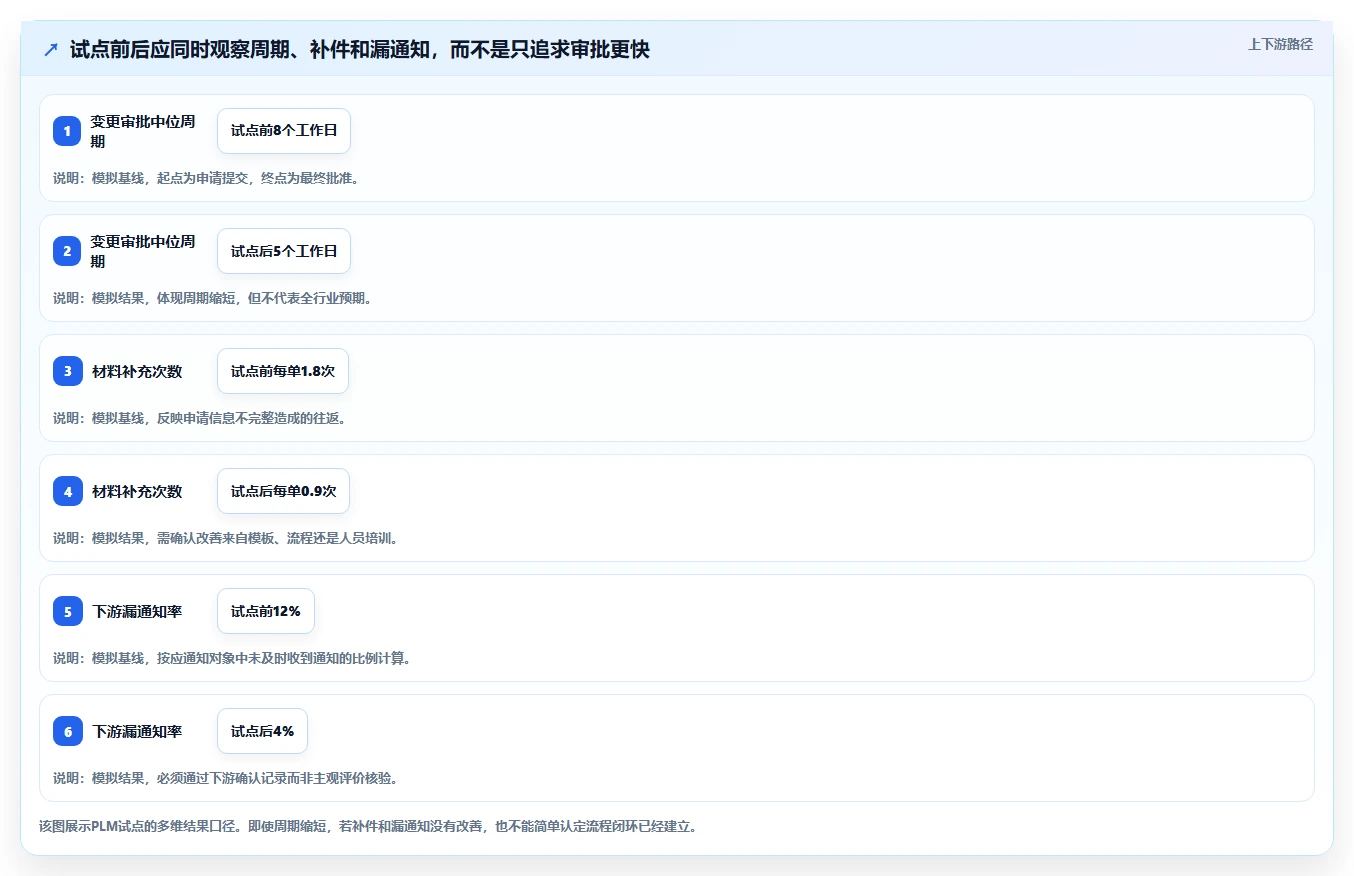Select the step 3 number badge
1354x876 pixels.
coord(67,371)
